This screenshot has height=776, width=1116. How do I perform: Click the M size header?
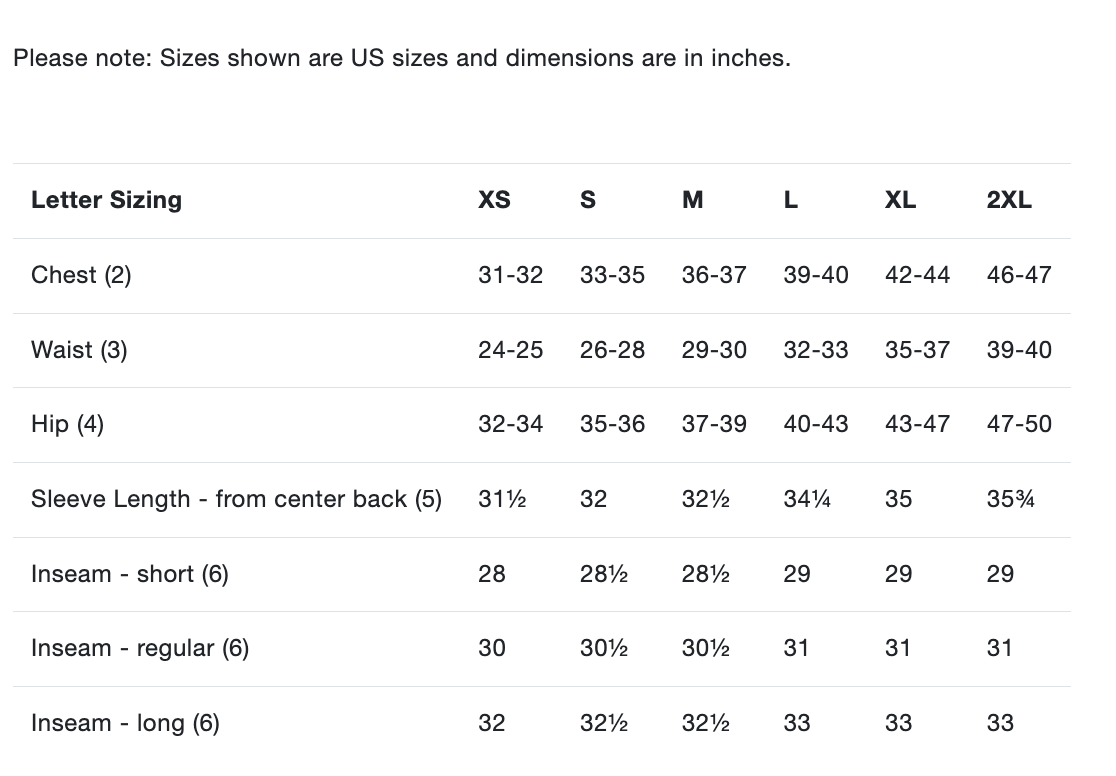[692, 200]
